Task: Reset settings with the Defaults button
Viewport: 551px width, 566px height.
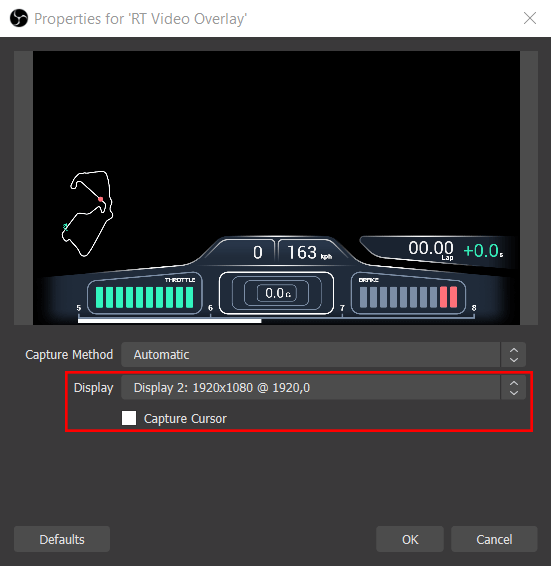Action: click(62, 539)
